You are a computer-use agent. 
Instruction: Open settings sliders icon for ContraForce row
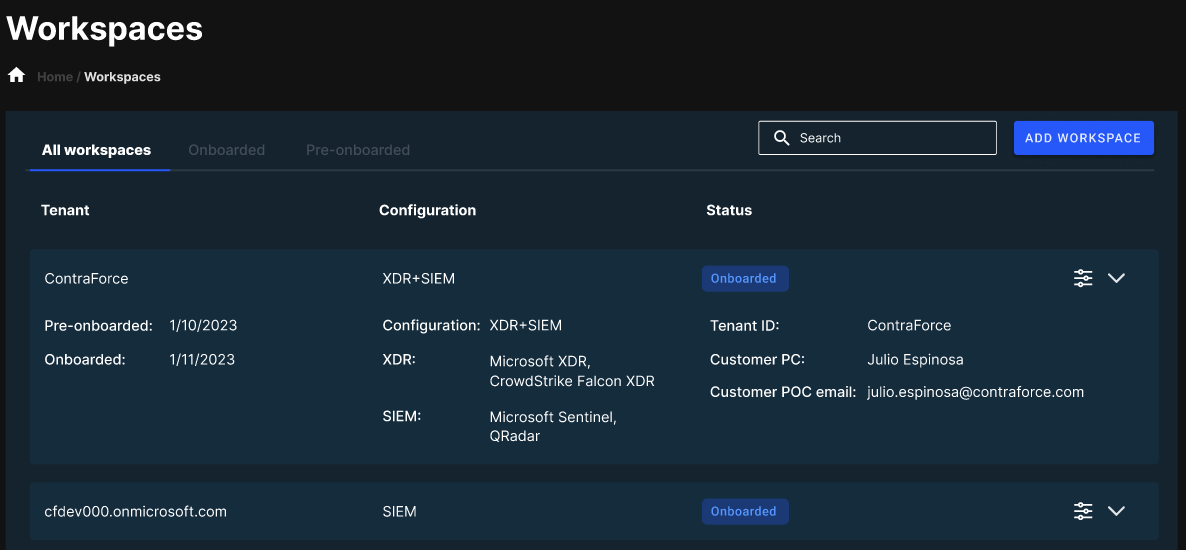[x=1083, y=278]
